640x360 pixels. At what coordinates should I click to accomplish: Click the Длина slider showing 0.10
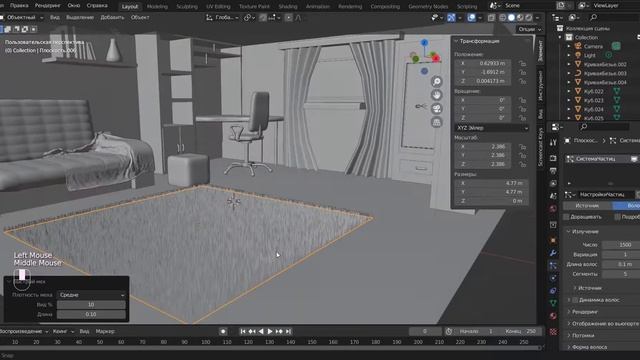pyautogui.click(x=91, y=314)
